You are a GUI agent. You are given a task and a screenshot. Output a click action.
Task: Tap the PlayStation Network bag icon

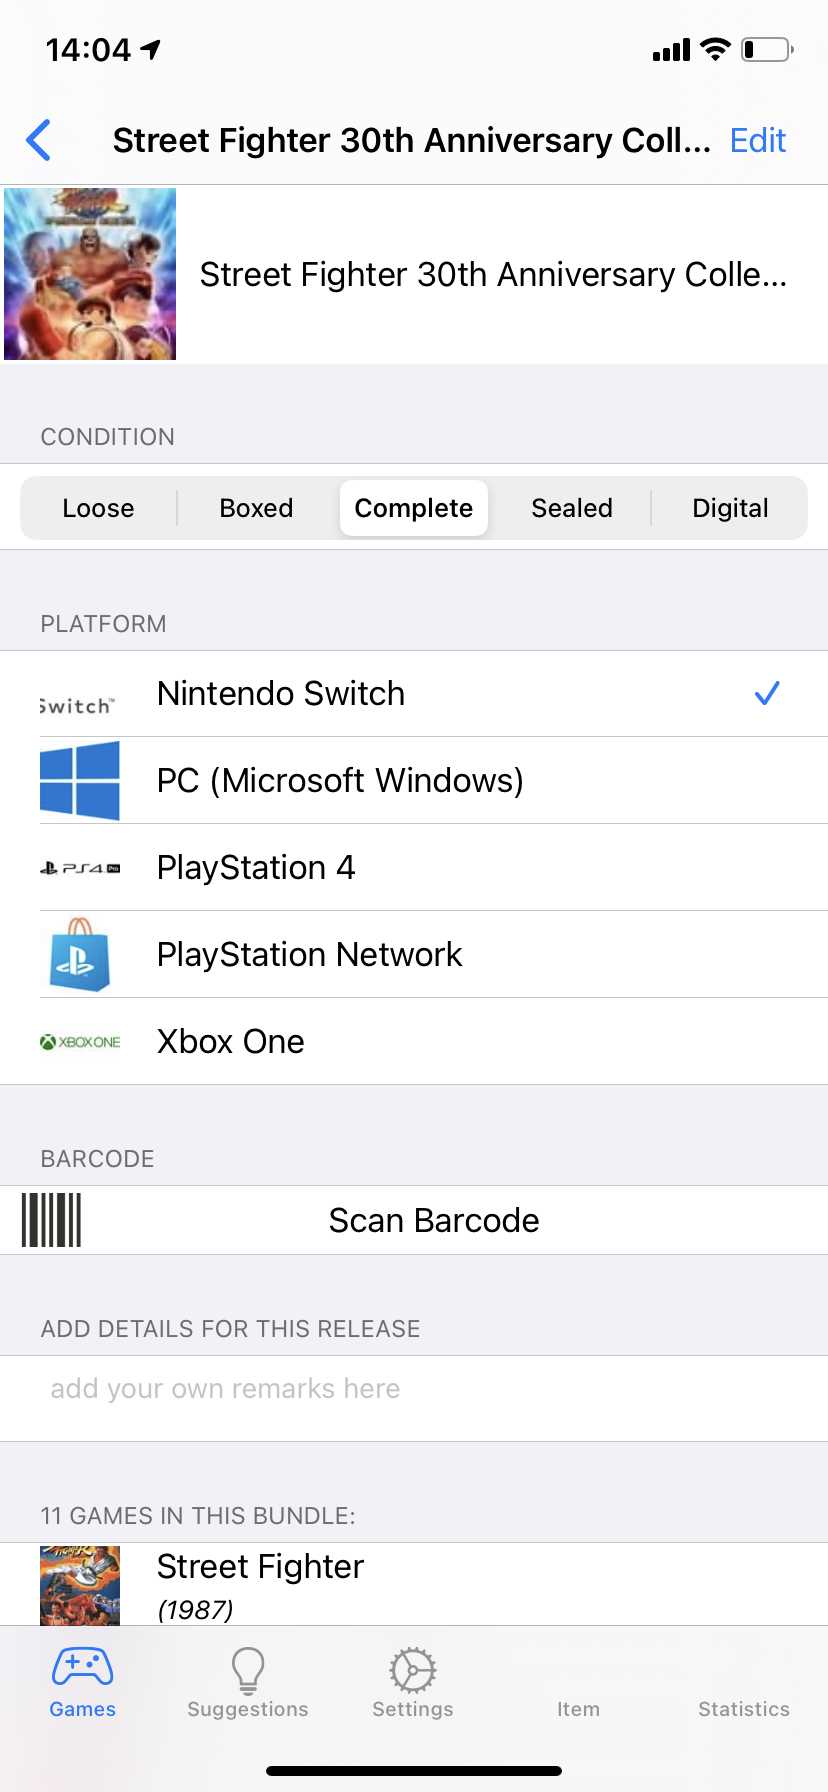[x=80, y=955]
